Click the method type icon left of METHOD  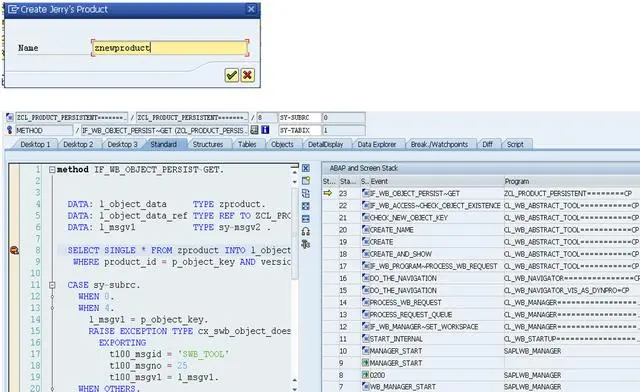click(10, 130)
